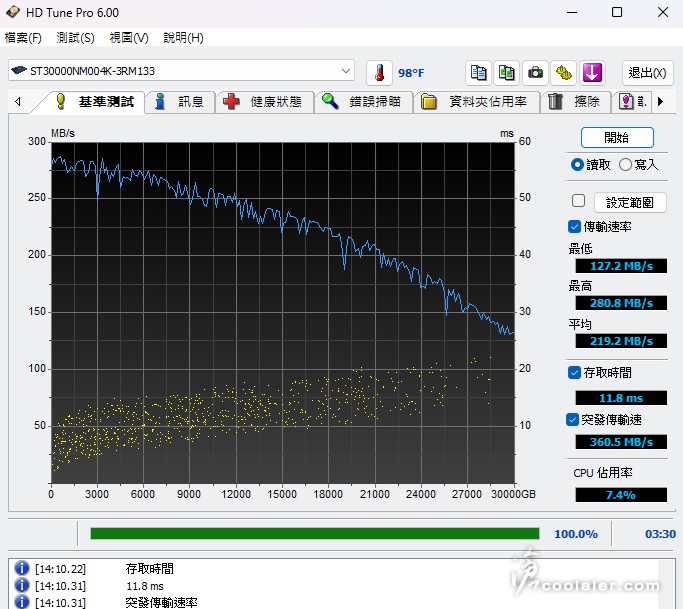
Task: Minimize the HD Tune Pro window
Action: coord(572,12)
